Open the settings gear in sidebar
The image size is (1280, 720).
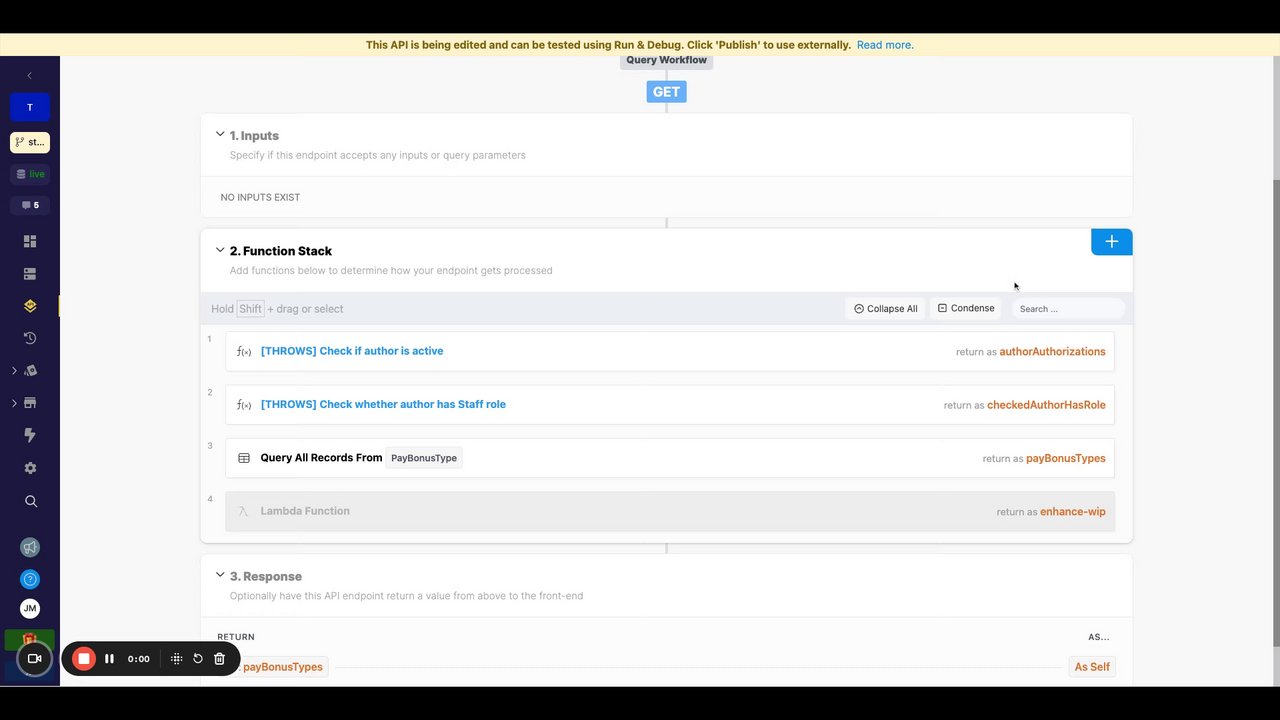(x=30, y=468)
